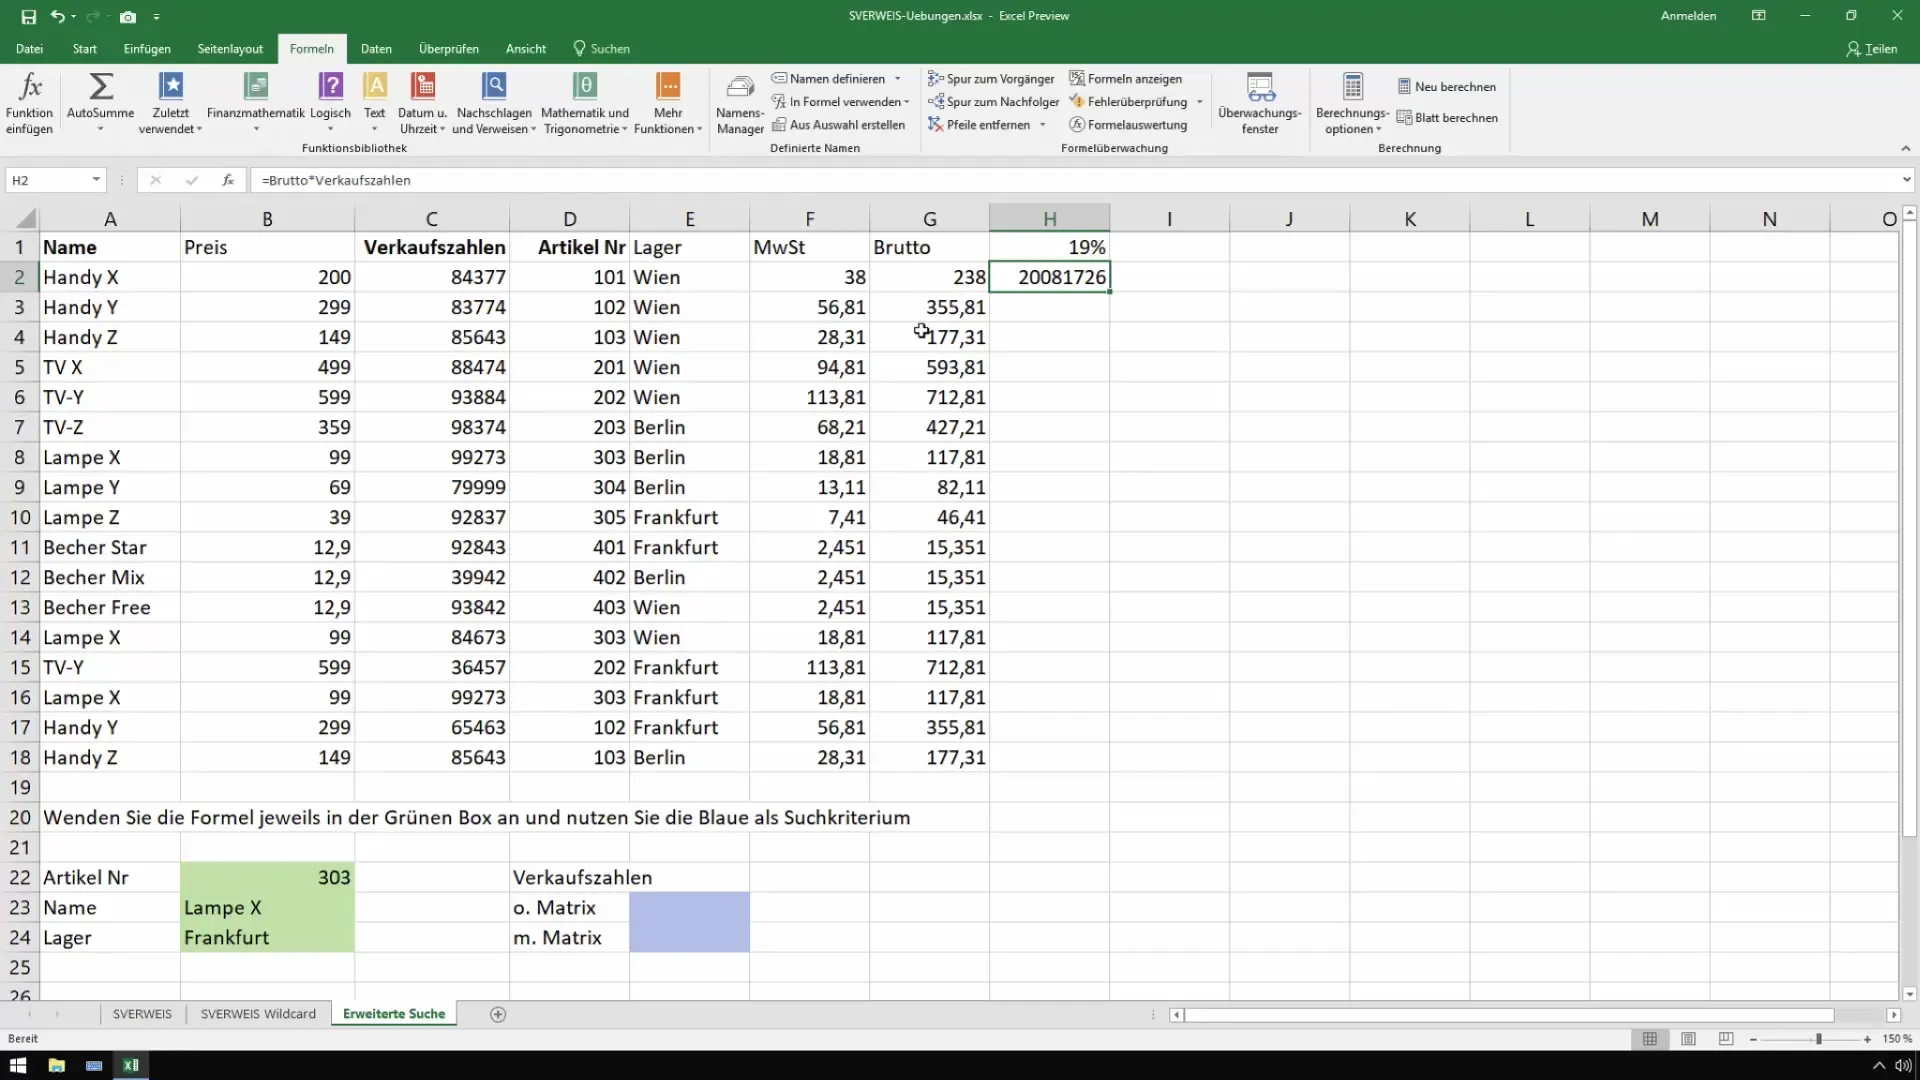Click the fx insert function button in the formula bar
Viewport: 1920px width, 1080px height.
coord(228,180)
